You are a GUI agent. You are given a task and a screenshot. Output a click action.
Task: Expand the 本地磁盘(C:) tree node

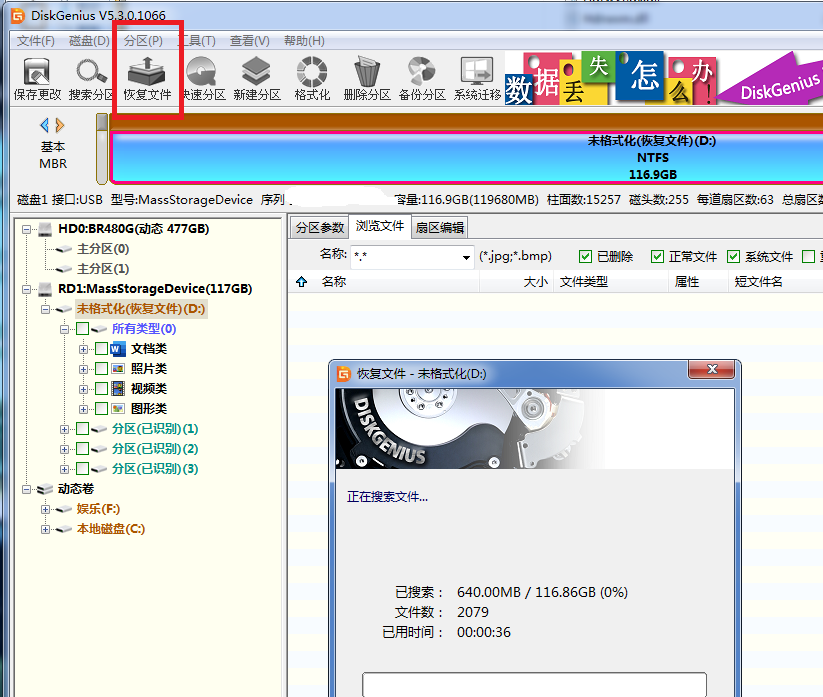45,529
